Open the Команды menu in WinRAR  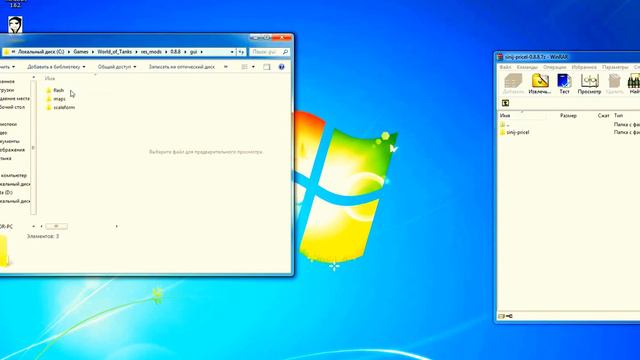coord(527,67)
